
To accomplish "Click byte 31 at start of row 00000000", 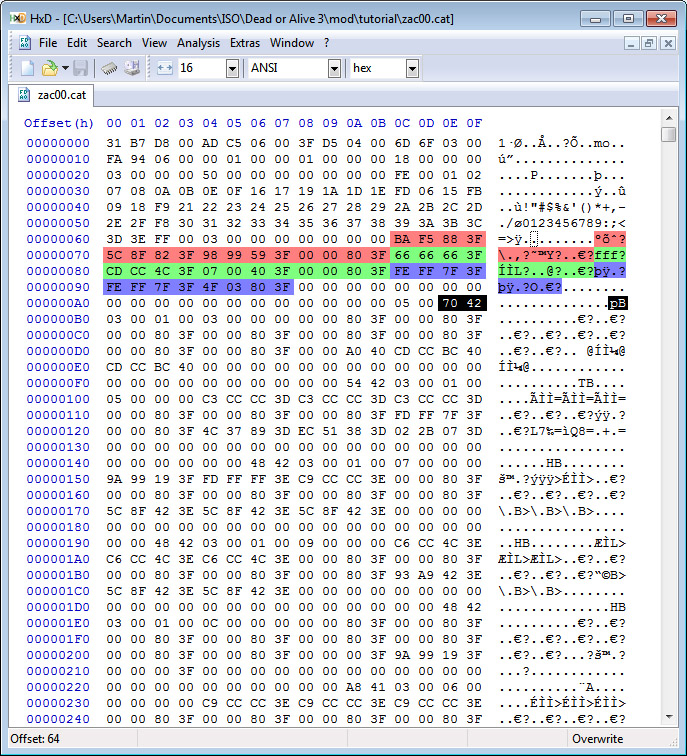I will point(114,143).
